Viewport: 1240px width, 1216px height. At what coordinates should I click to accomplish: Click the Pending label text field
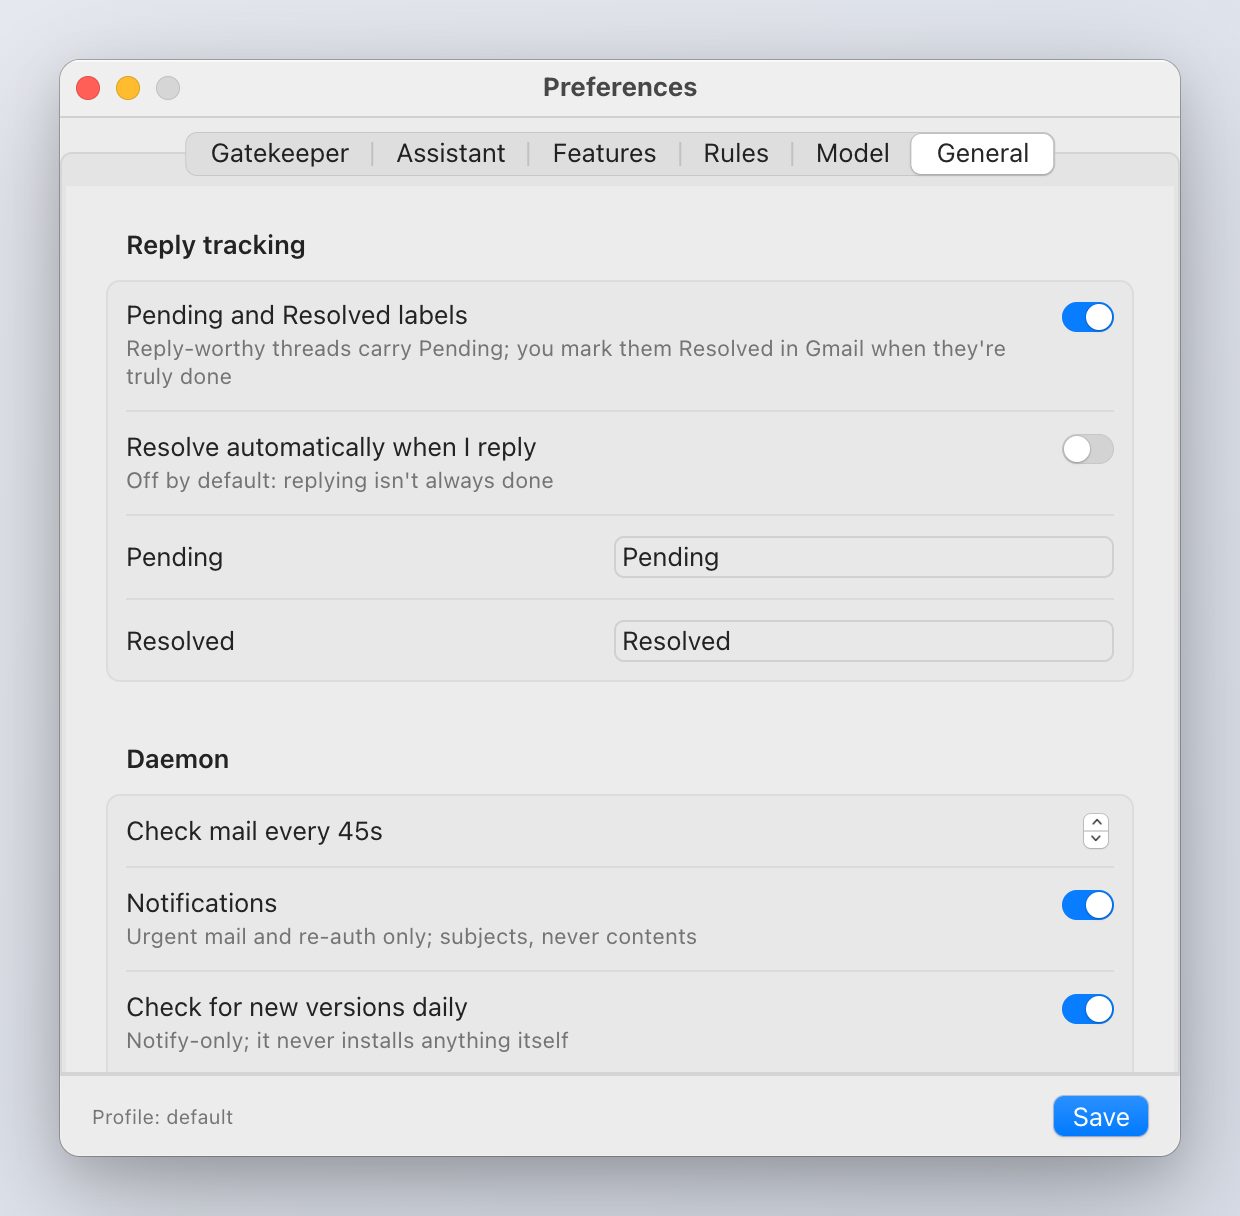click(x=864, y=557)
